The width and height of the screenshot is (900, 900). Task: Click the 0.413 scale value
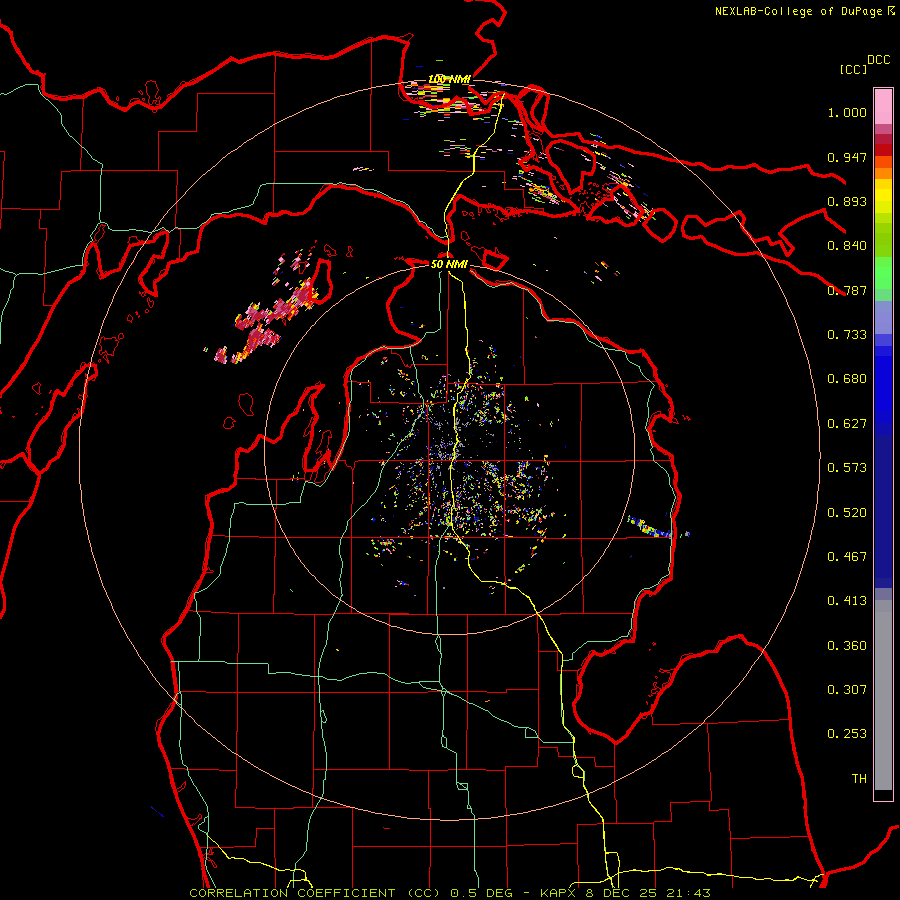(847, 601)
